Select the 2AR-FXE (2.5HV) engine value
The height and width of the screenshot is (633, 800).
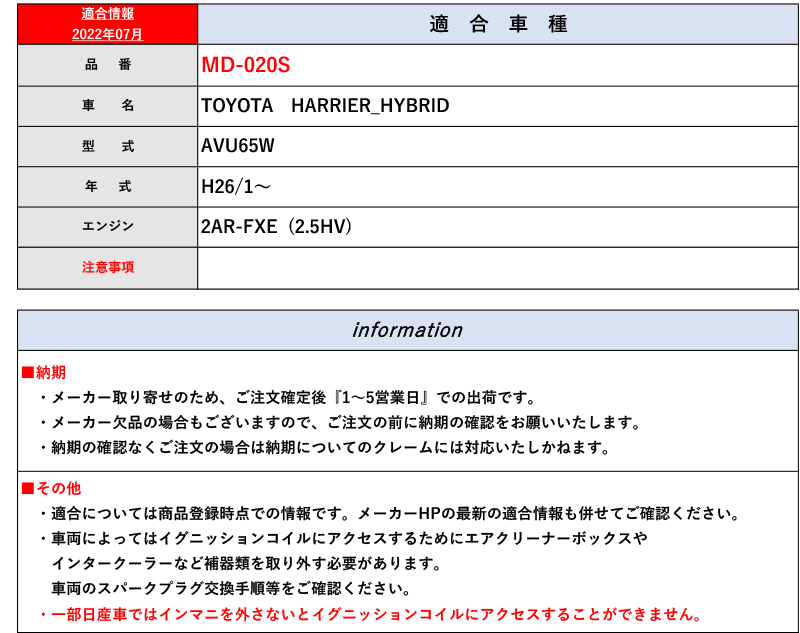tap(277, 227)
